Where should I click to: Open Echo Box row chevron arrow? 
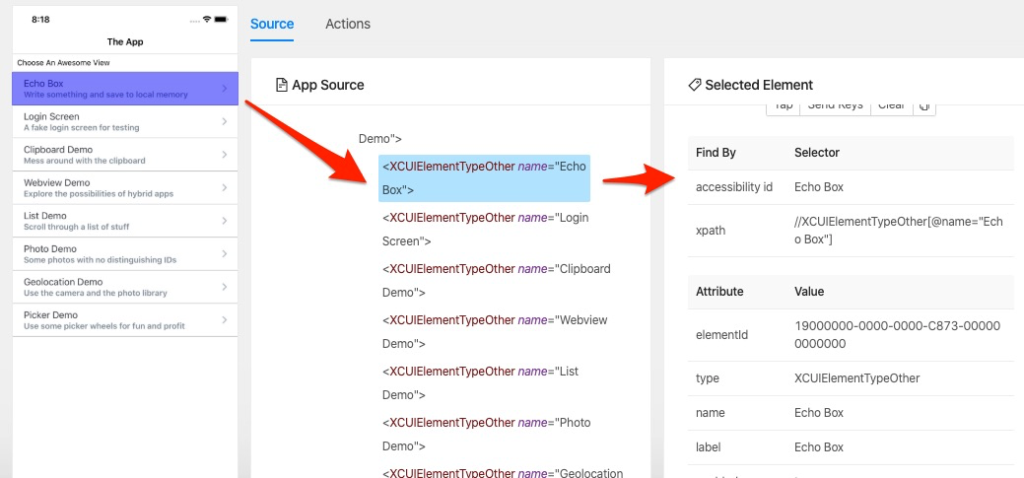coord(224,89)
